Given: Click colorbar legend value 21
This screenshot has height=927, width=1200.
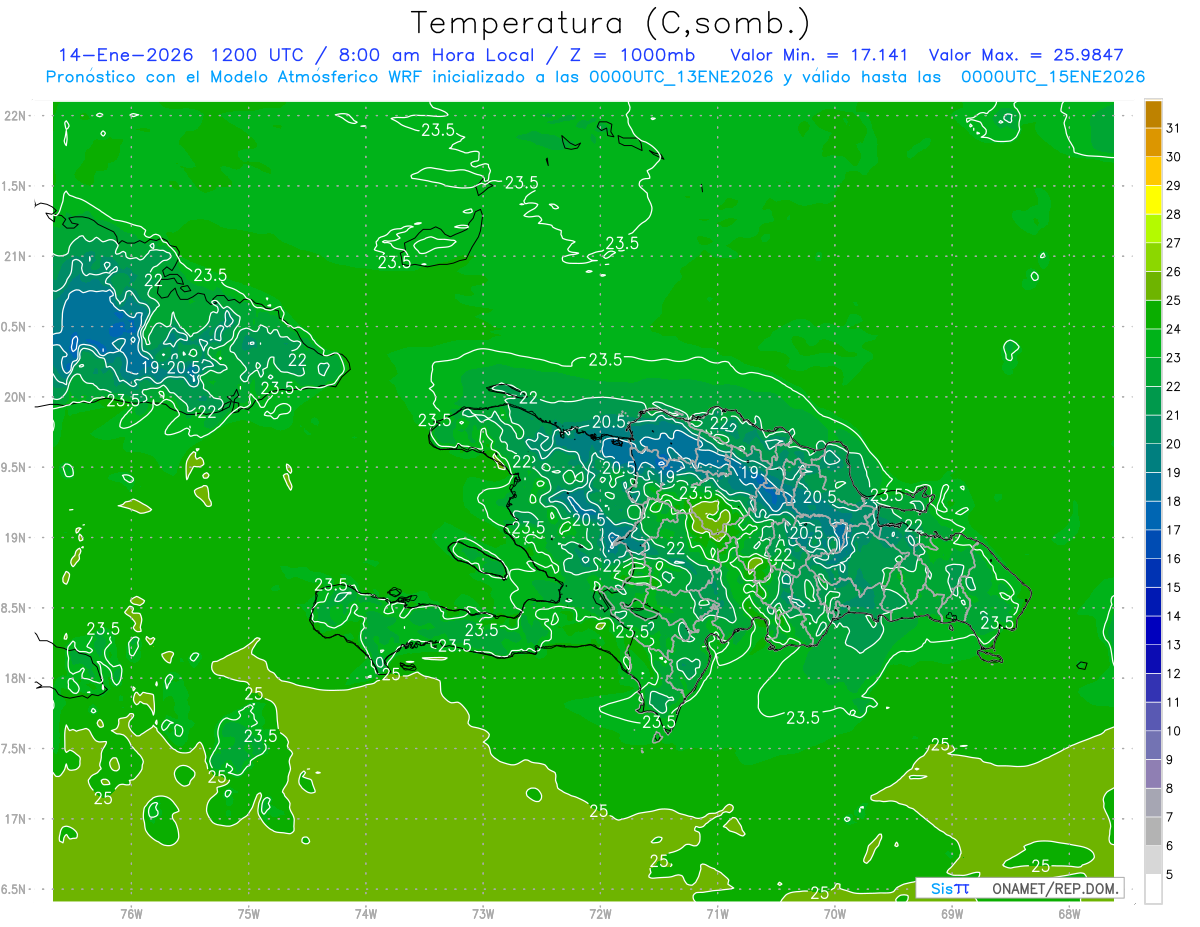Looking at the screenshot, I should [x=1174, y=415].
